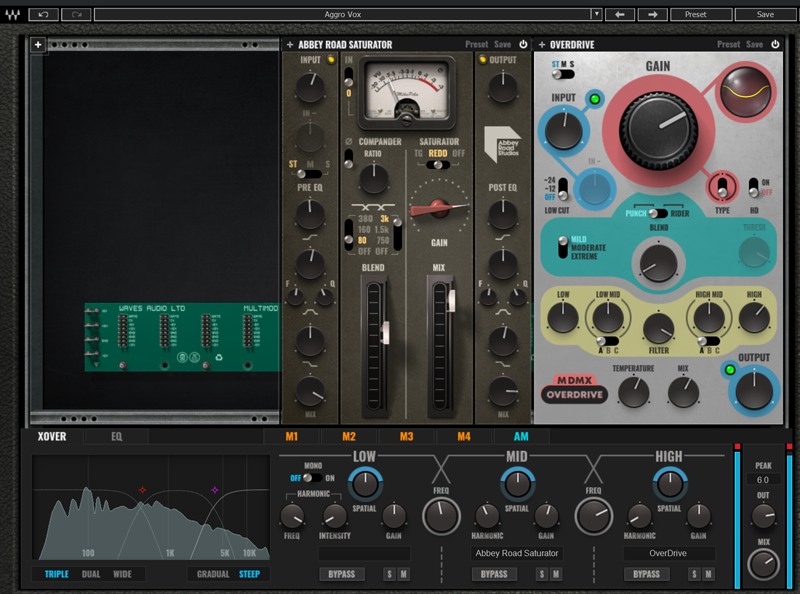
Task: Select the M1 macro tab
Action: coord(291,436)
